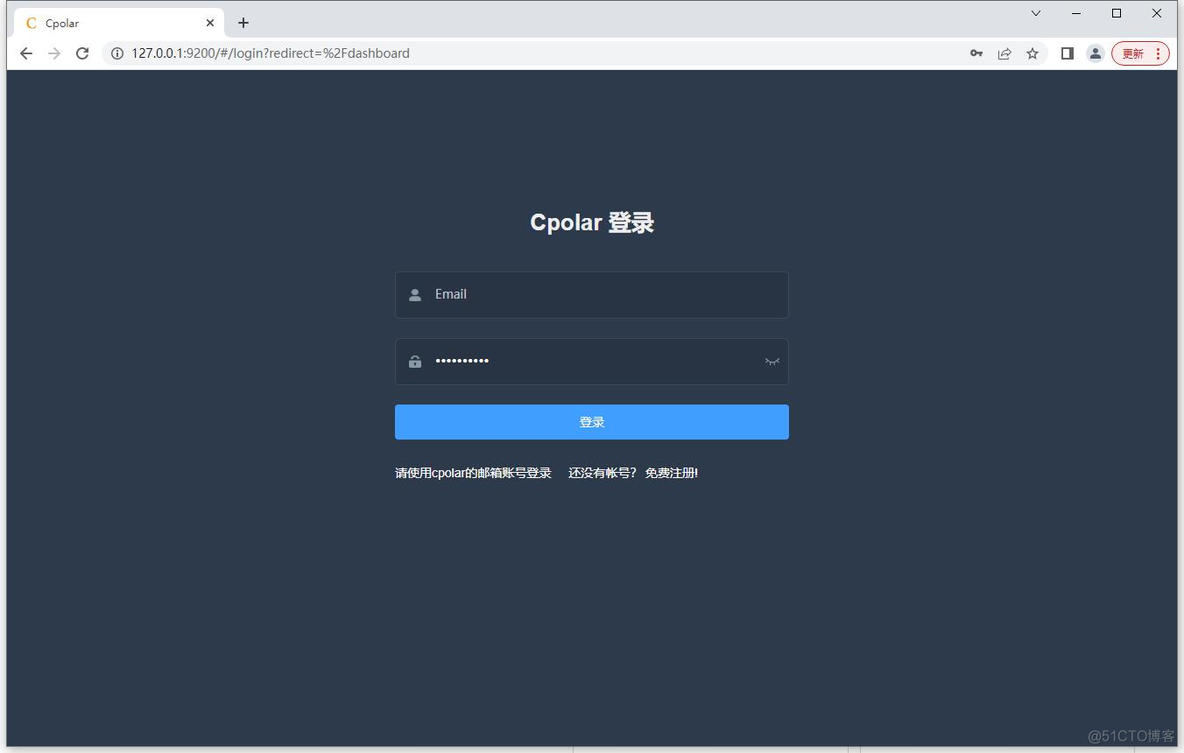Click the 免费注册! register link
Image resolution: width=1184 pixels, height=753 pixels.
671,473
